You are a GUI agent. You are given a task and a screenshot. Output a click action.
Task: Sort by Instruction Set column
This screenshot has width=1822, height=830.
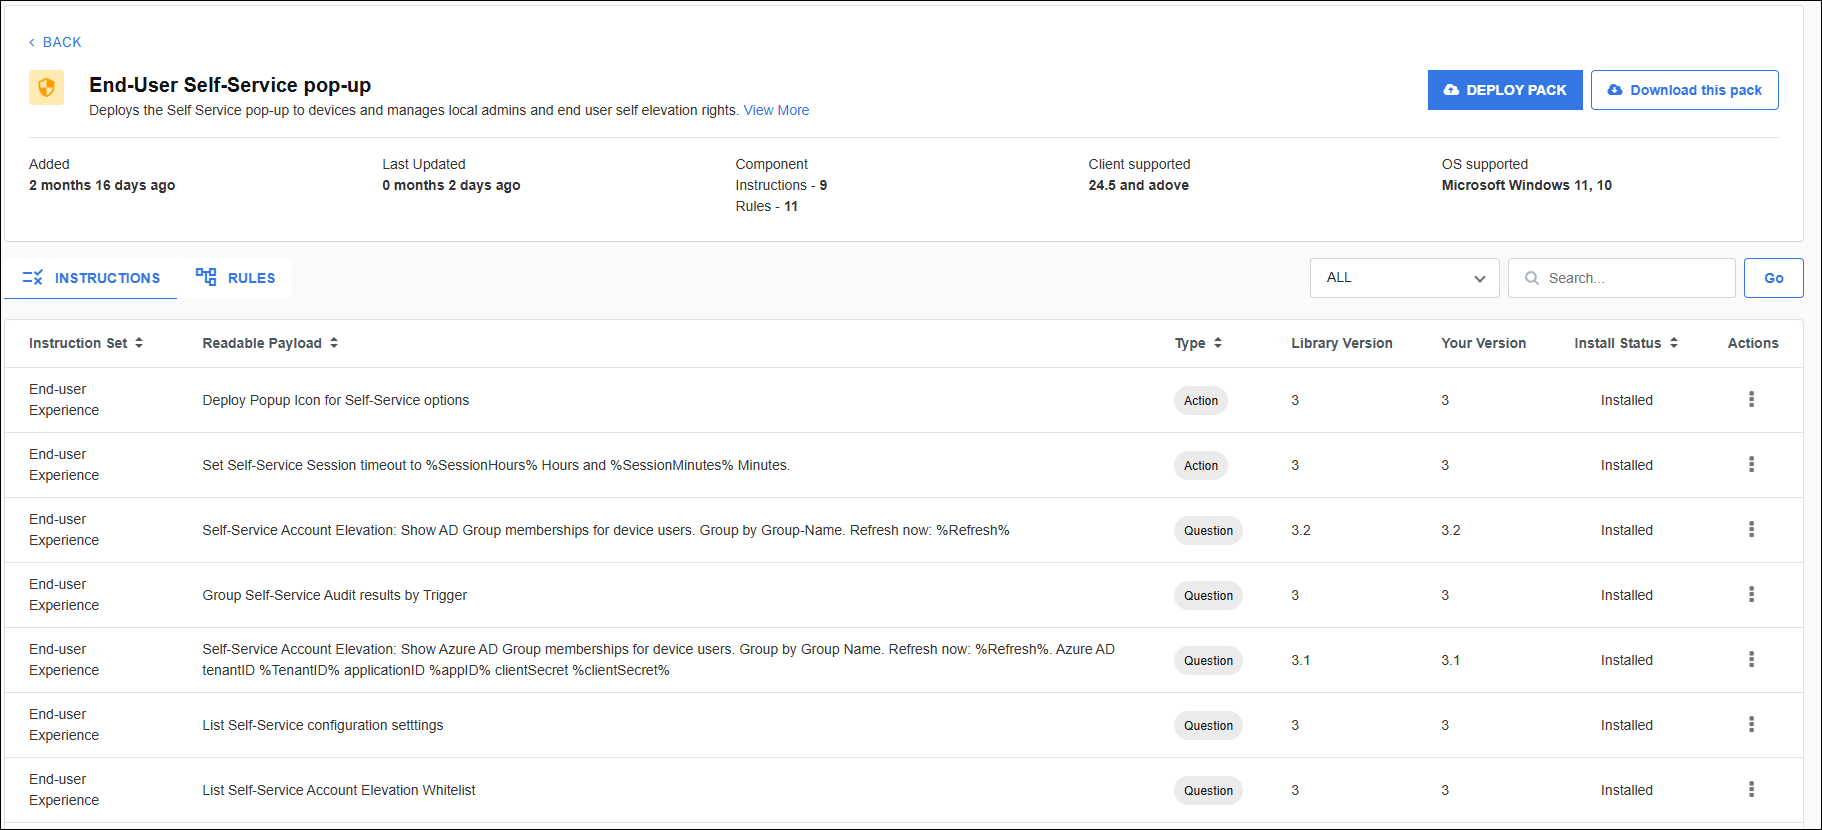click(x=139, y=343)
